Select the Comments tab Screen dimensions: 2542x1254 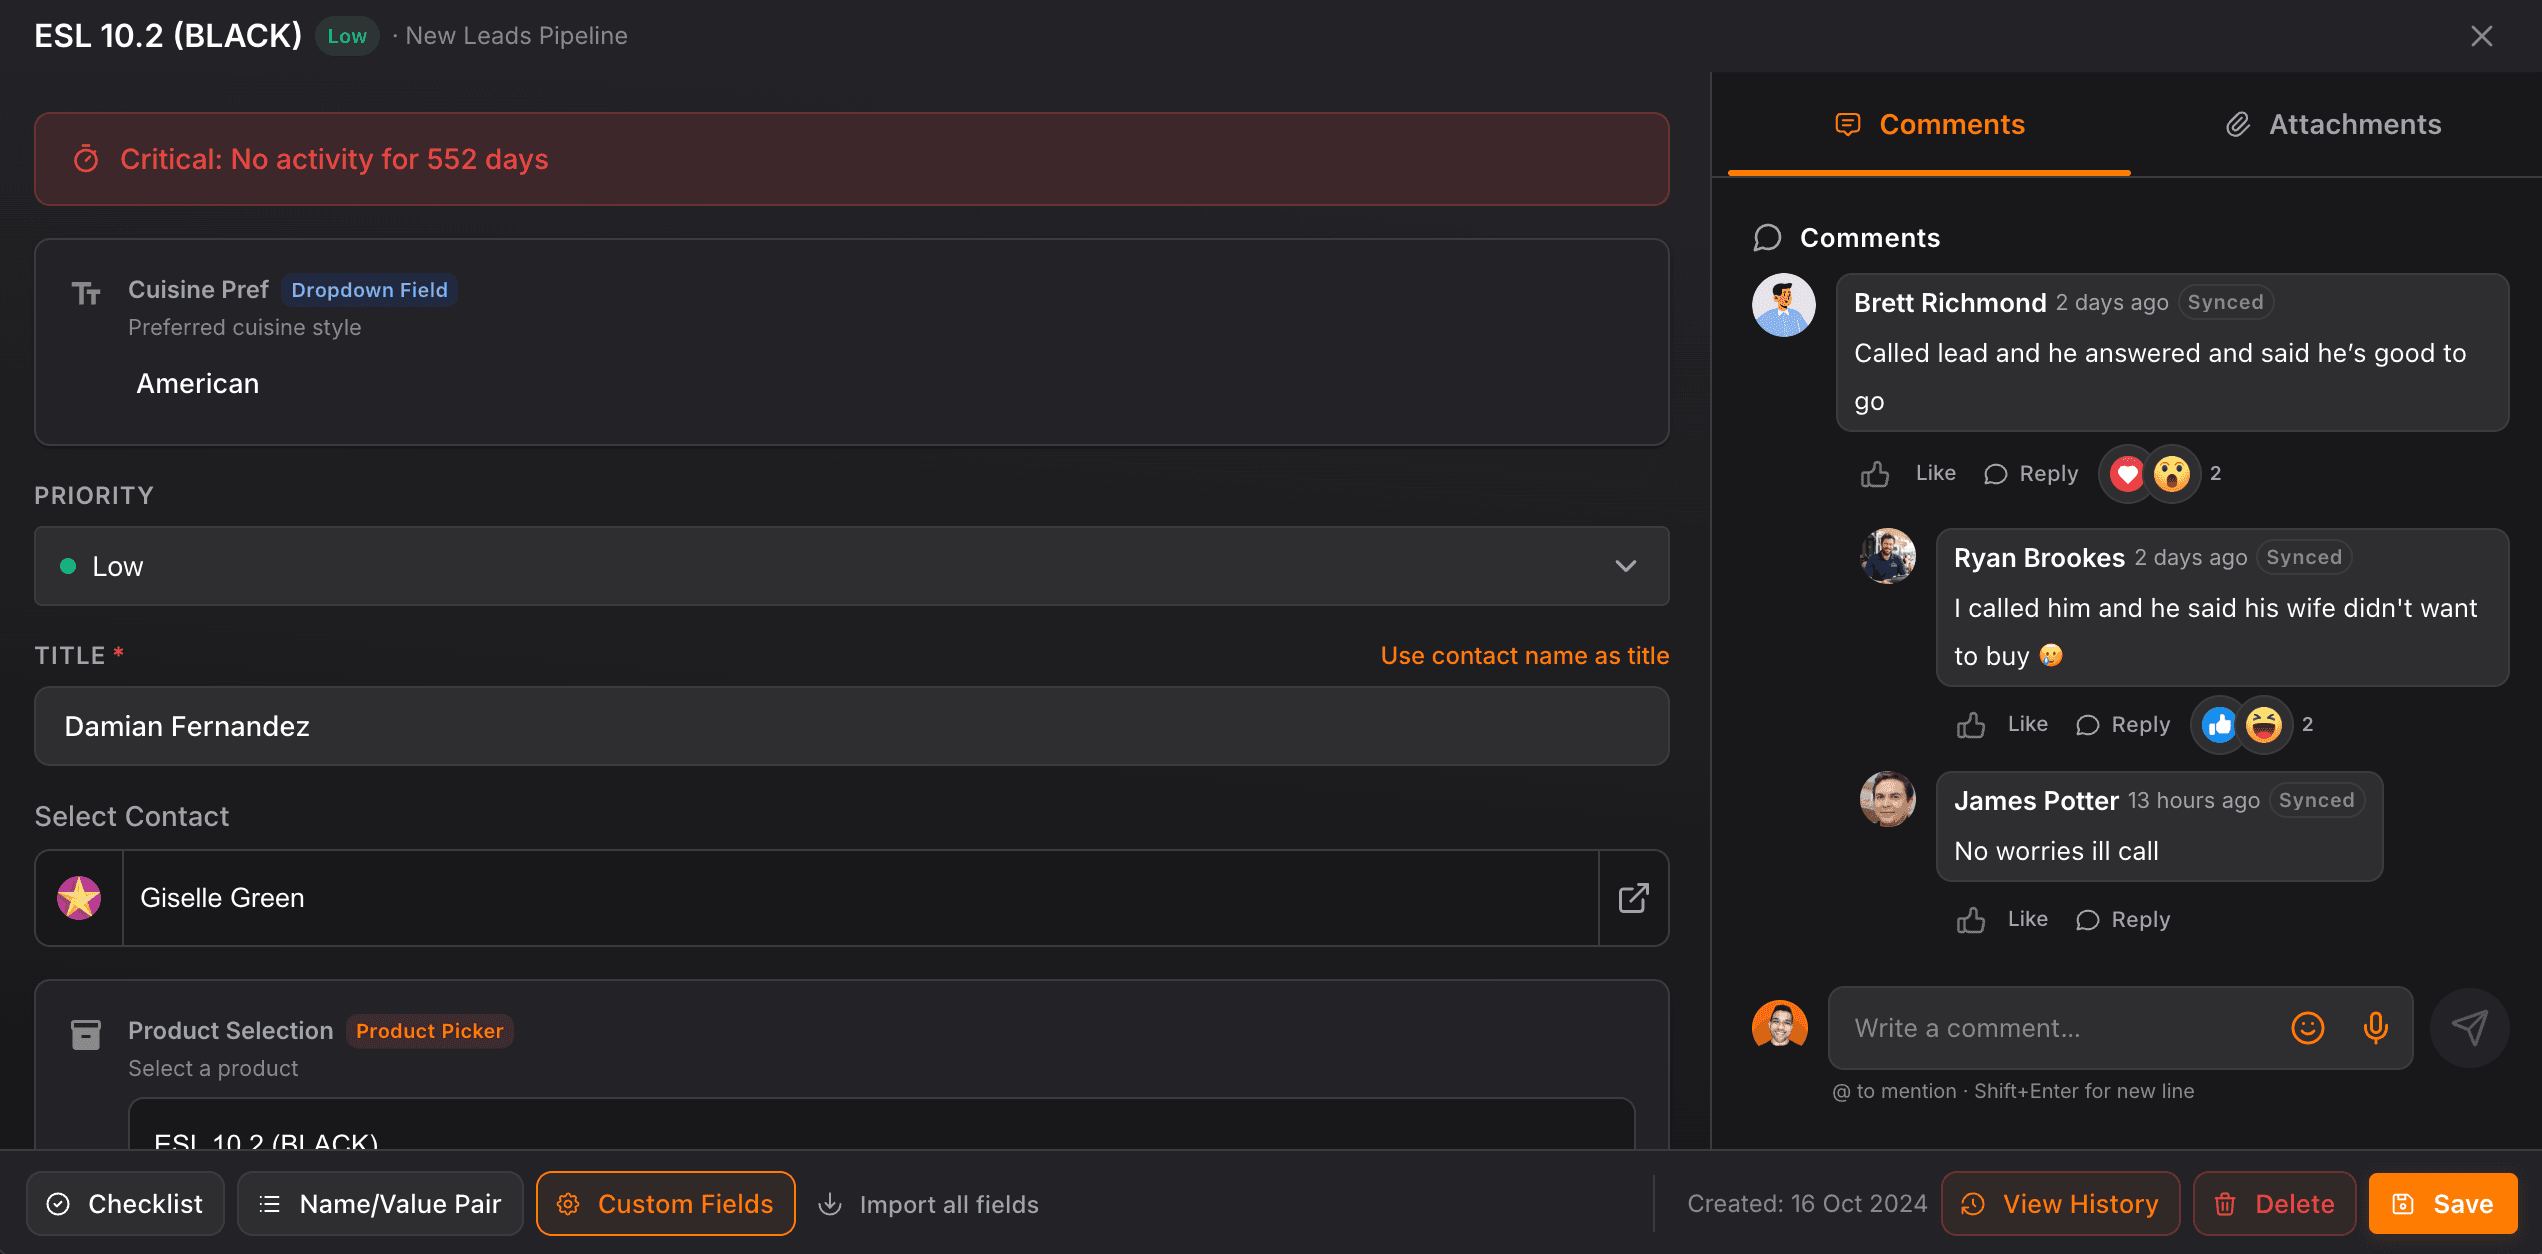[1929, 125]
